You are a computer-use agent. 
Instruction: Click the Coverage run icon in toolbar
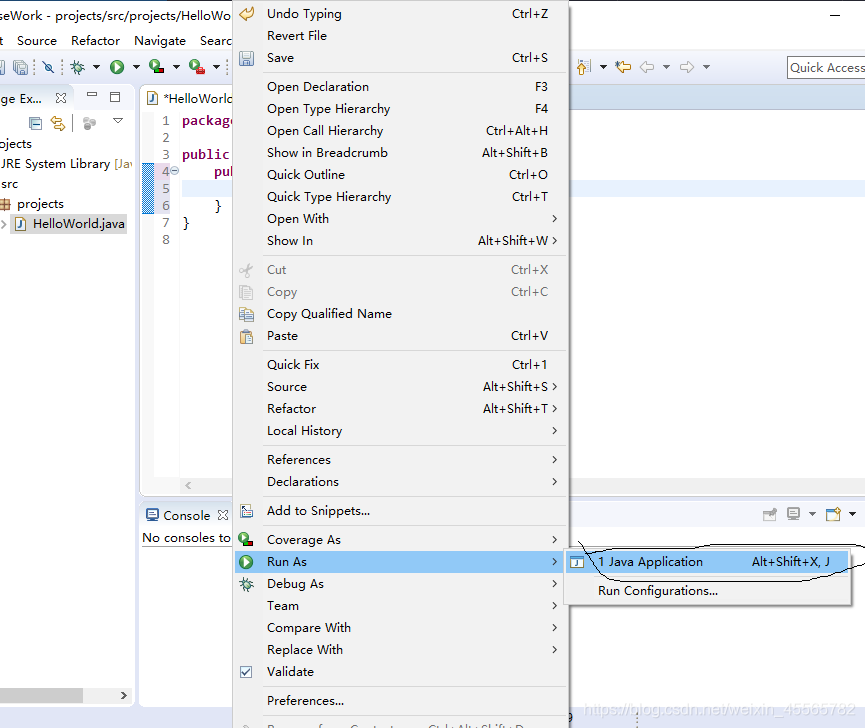tap(157, 67)
